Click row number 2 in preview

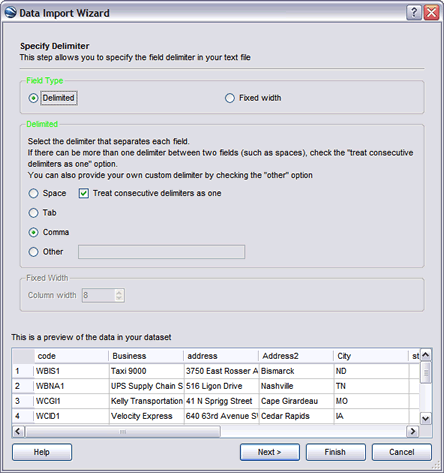[x=23, y=386]
